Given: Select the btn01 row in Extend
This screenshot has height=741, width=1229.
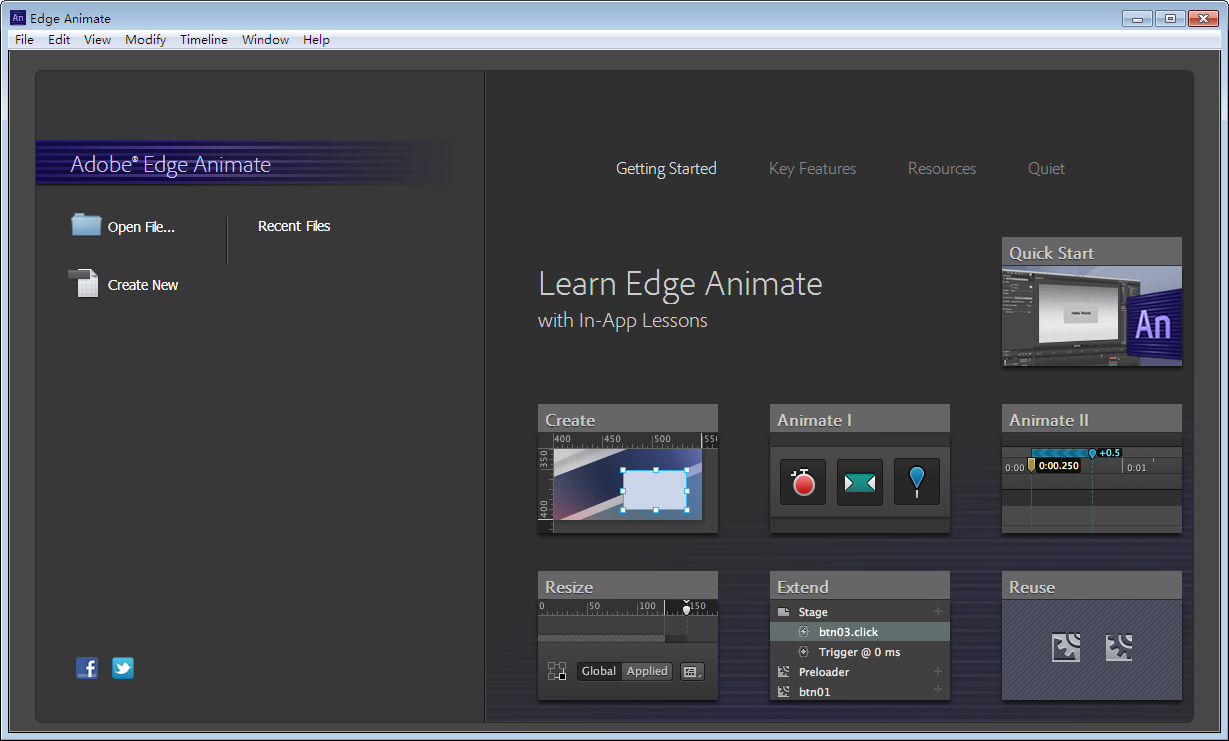Looking at the screenshot, I should [x=860, y=691].
